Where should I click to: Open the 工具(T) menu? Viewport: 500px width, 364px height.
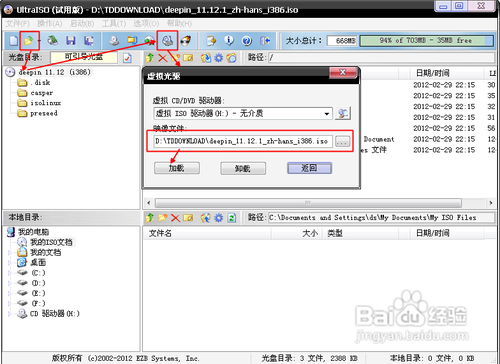click(x=114, y=24)
